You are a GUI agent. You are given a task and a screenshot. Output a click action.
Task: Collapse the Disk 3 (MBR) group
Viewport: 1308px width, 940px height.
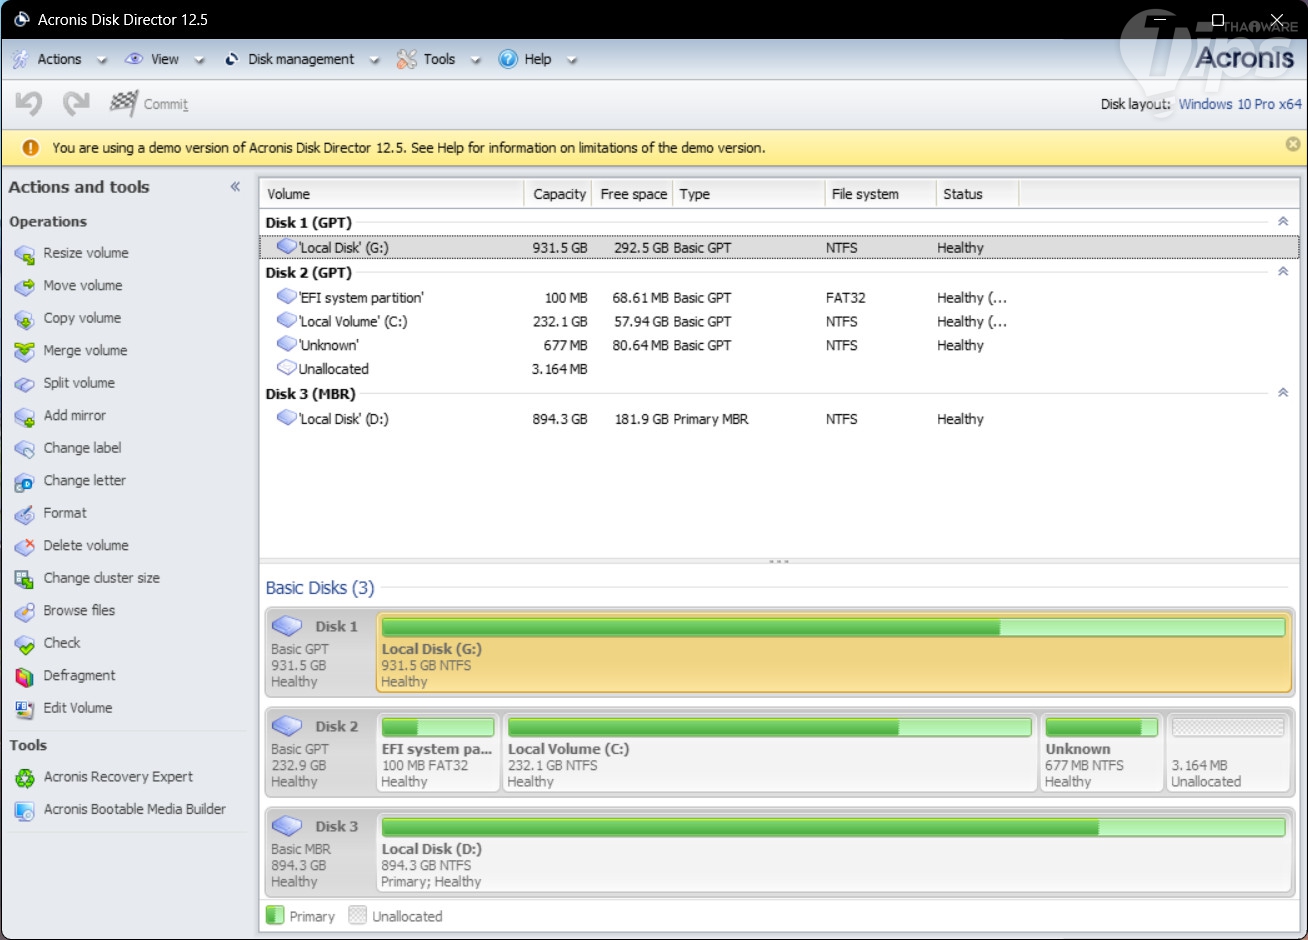pos(1283,393)
